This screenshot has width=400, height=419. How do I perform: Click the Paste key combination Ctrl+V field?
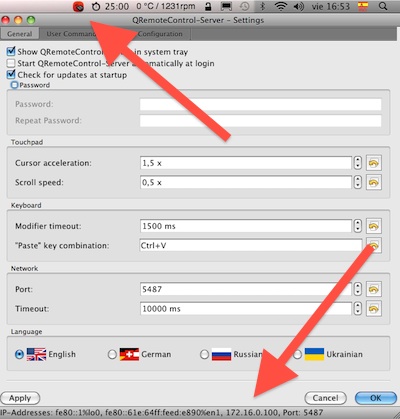251,246
